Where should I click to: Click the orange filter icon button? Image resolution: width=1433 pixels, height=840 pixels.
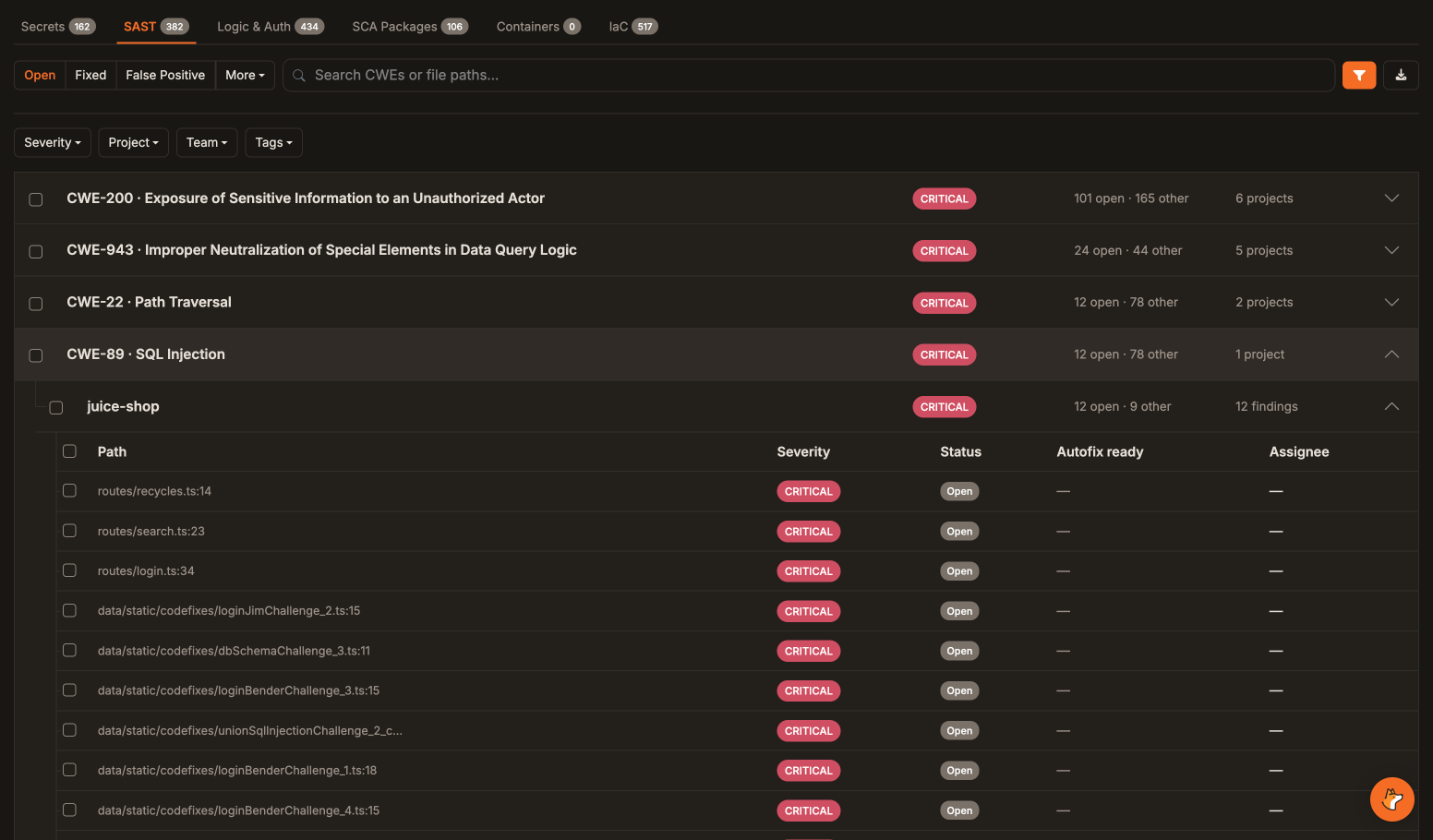click(x=1359, y=75)
